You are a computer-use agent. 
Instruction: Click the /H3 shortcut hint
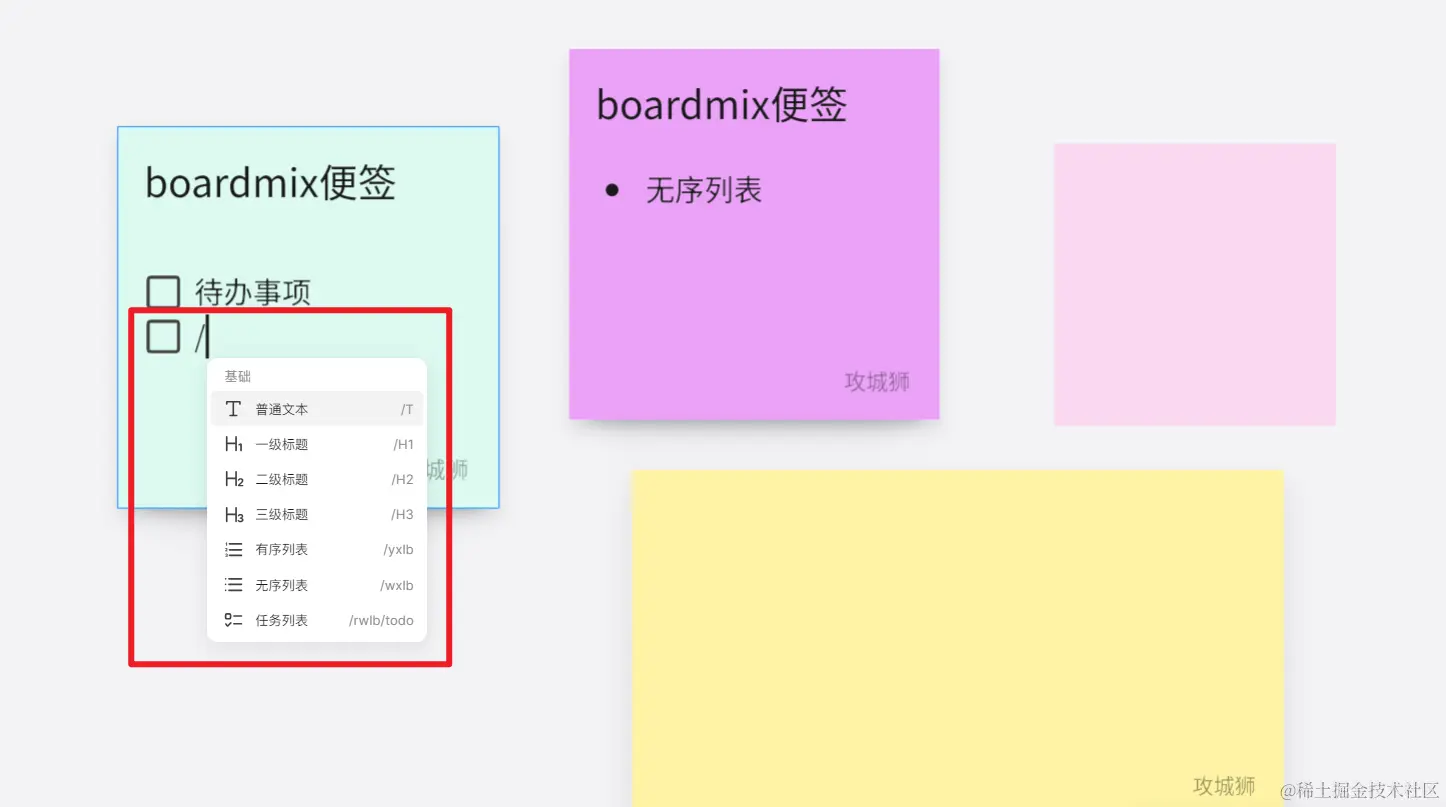402,514
